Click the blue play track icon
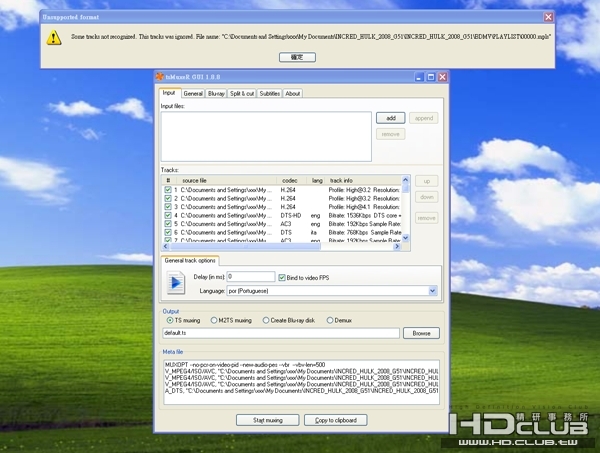 click(x=176, y=283)
